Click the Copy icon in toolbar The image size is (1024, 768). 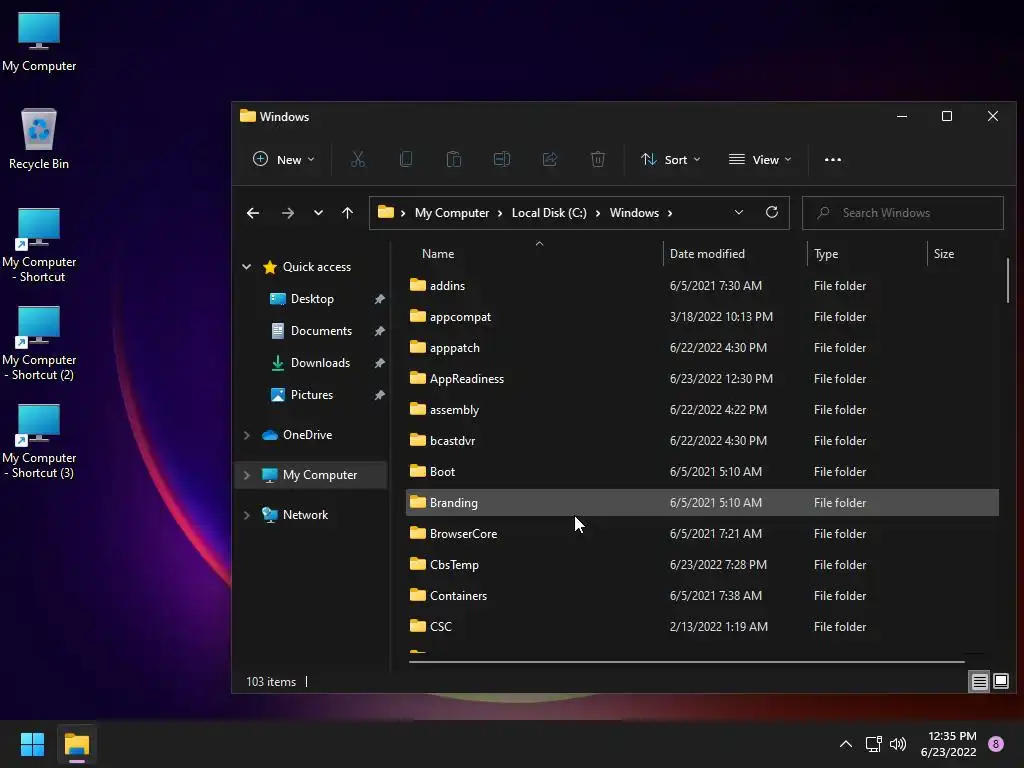[x=406, y=159]
